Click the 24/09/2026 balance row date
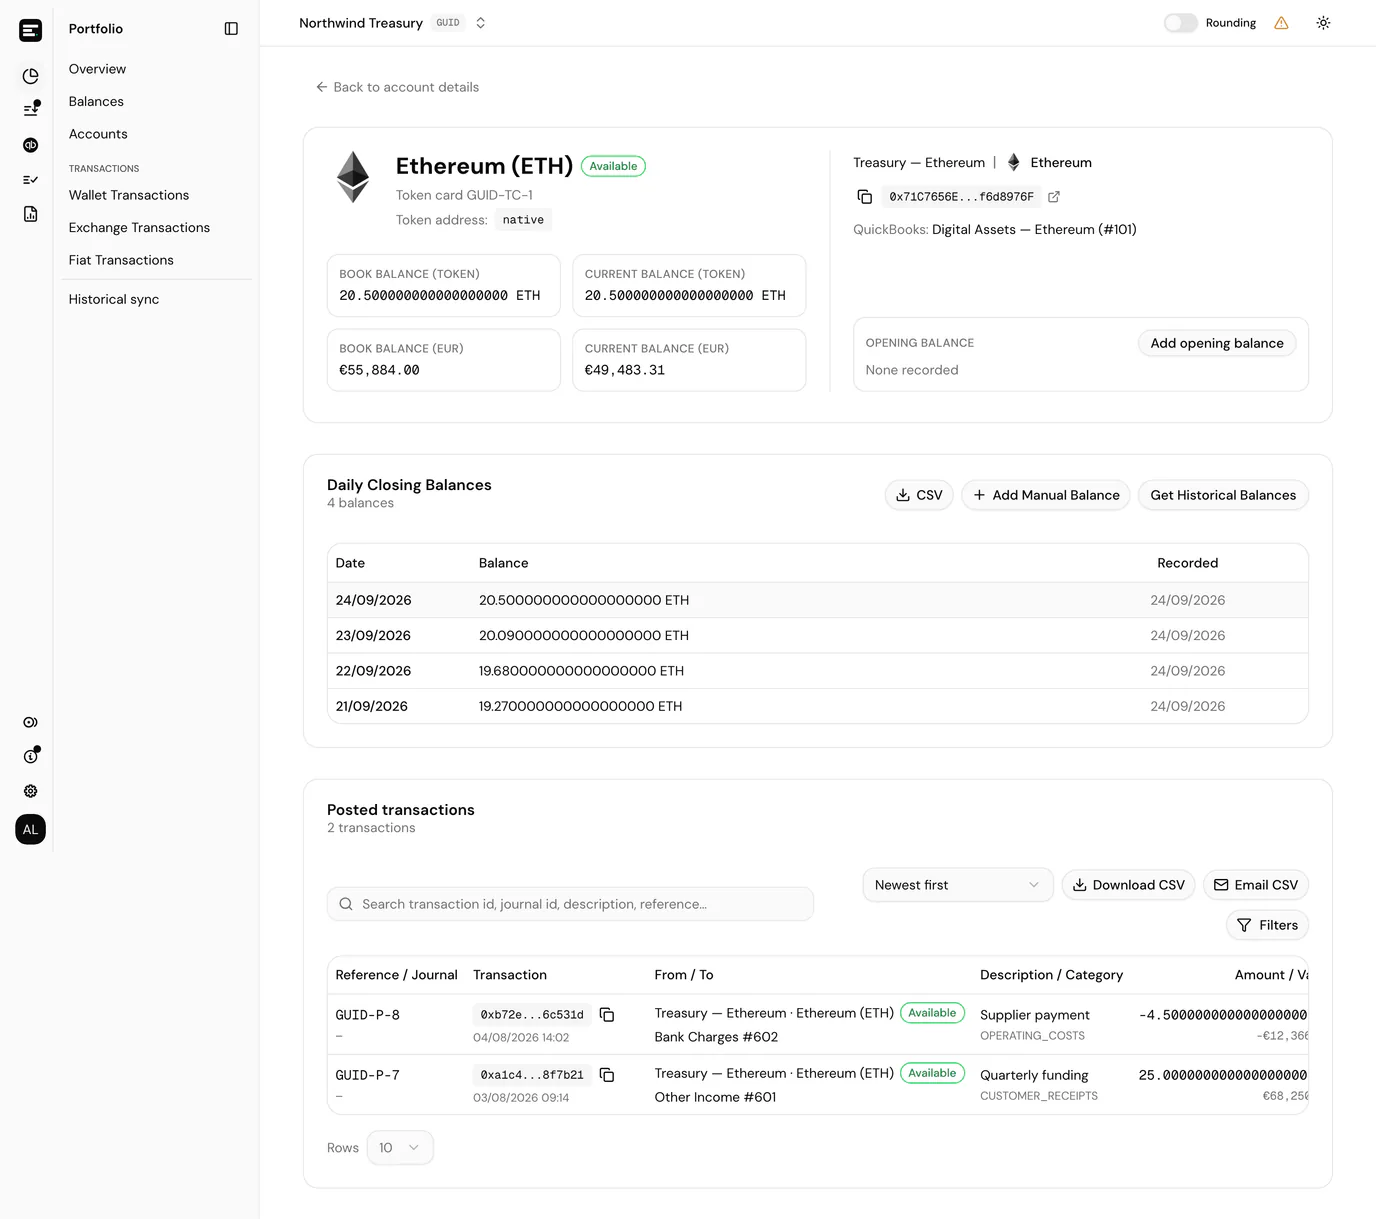This screenshot has height=1219, width=1376. pyautogui.click(x=374, y=600)
